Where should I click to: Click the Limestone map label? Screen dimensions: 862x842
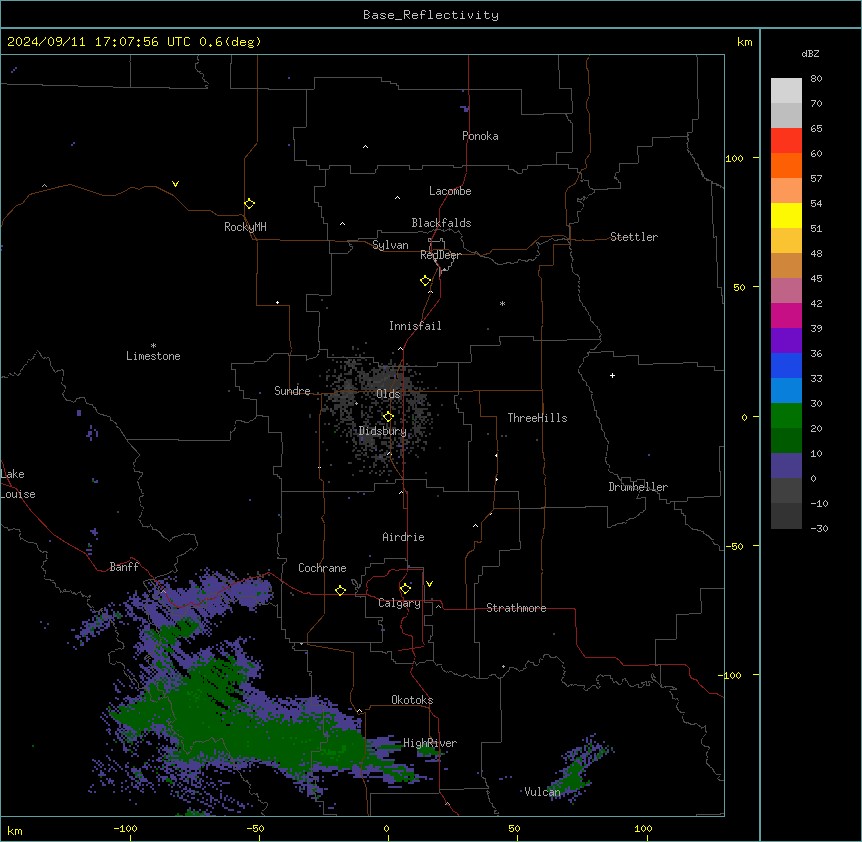click(x=153, y=356)
